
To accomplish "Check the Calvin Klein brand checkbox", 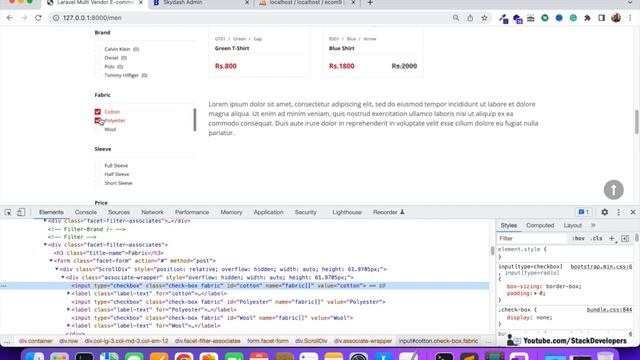I will 98,49.
